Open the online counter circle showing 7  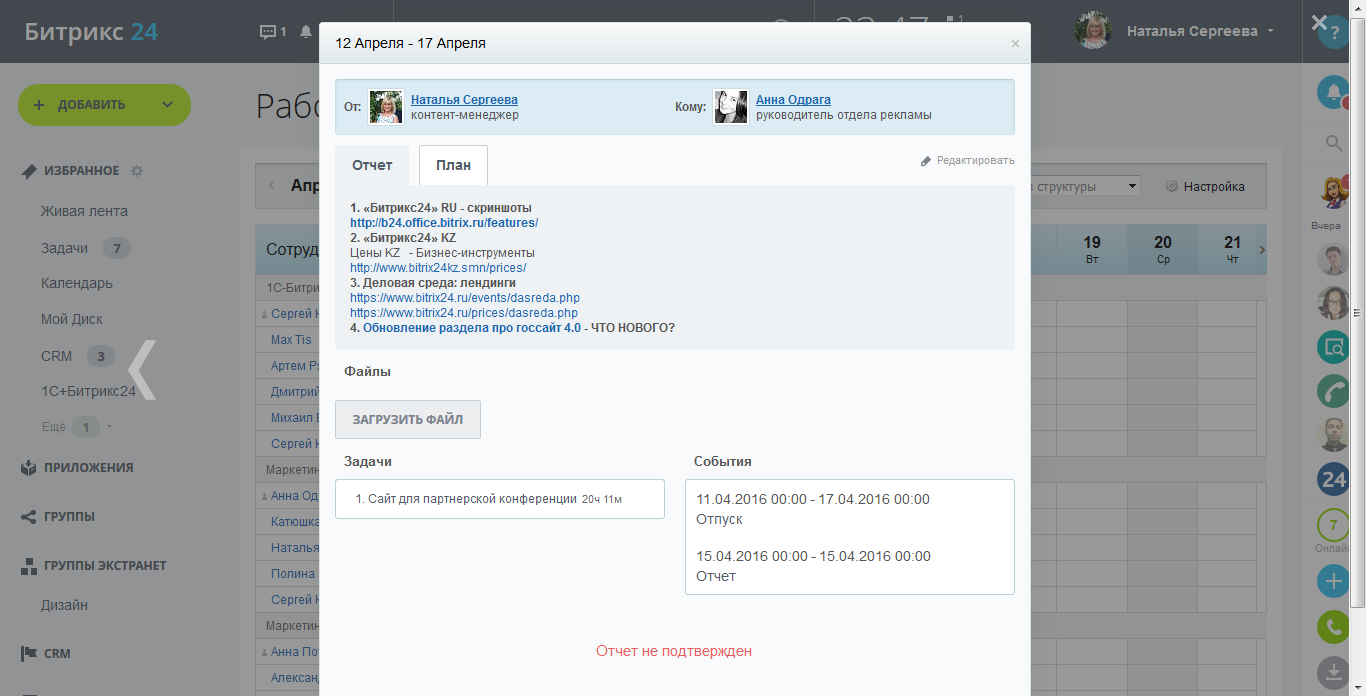tap(1333, 524)
